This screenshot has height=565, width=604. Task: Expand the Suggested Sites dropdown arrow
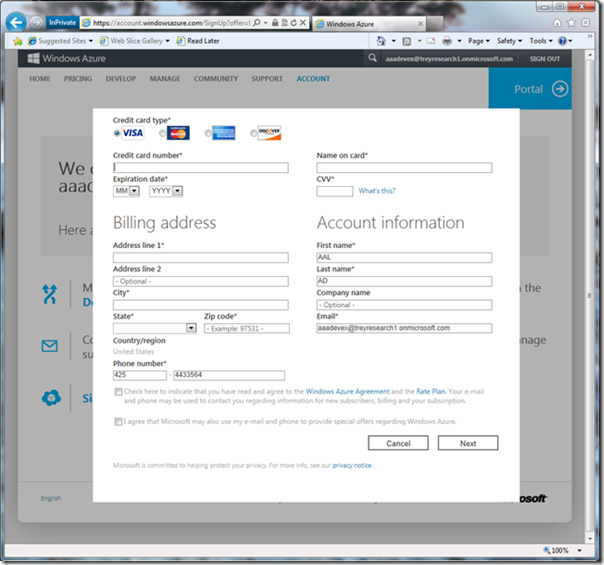coord(91,41)
